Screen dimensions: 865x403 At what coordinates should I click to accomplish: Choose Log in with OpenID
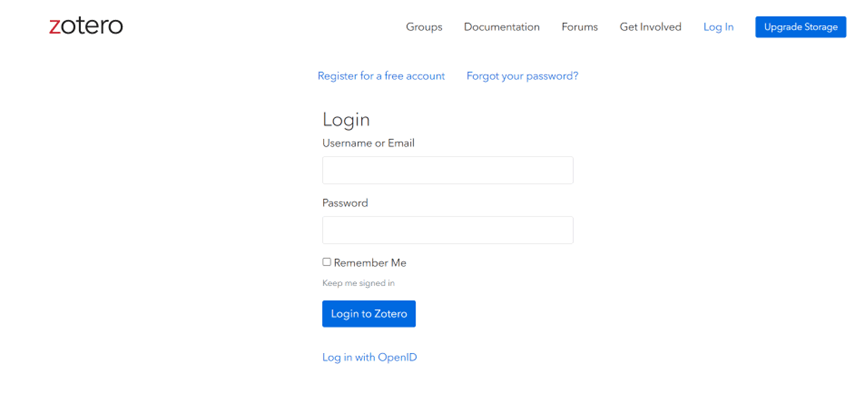[x=370, y=357]
